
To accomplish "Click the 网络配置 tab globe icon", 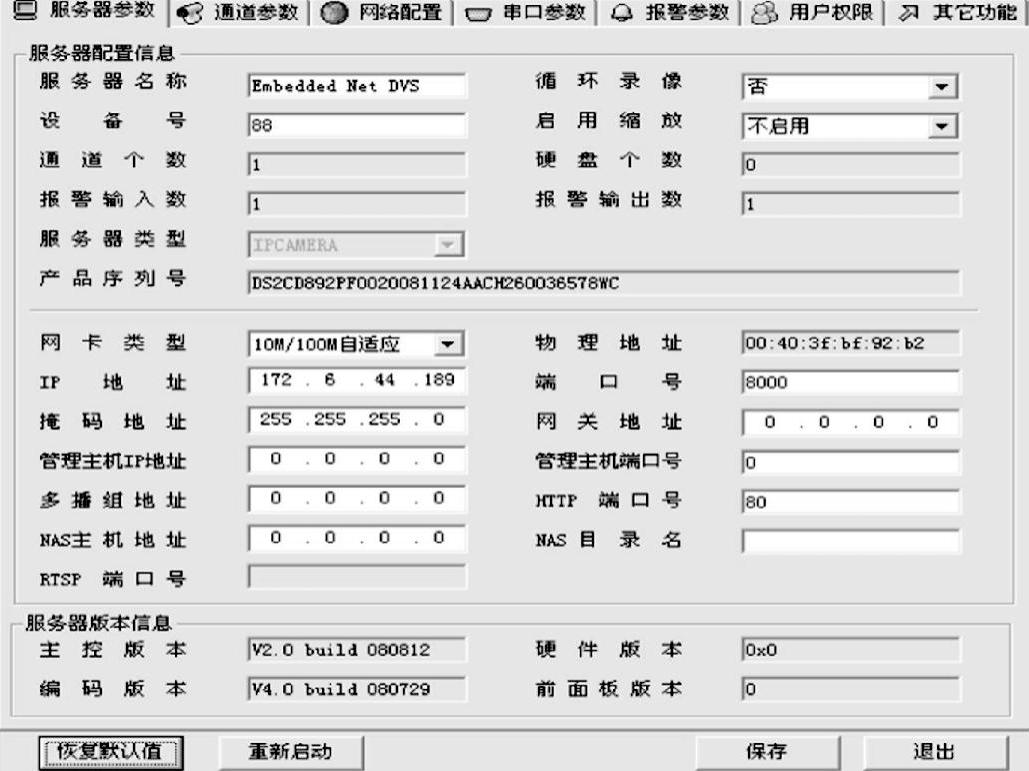I will 334,13.
